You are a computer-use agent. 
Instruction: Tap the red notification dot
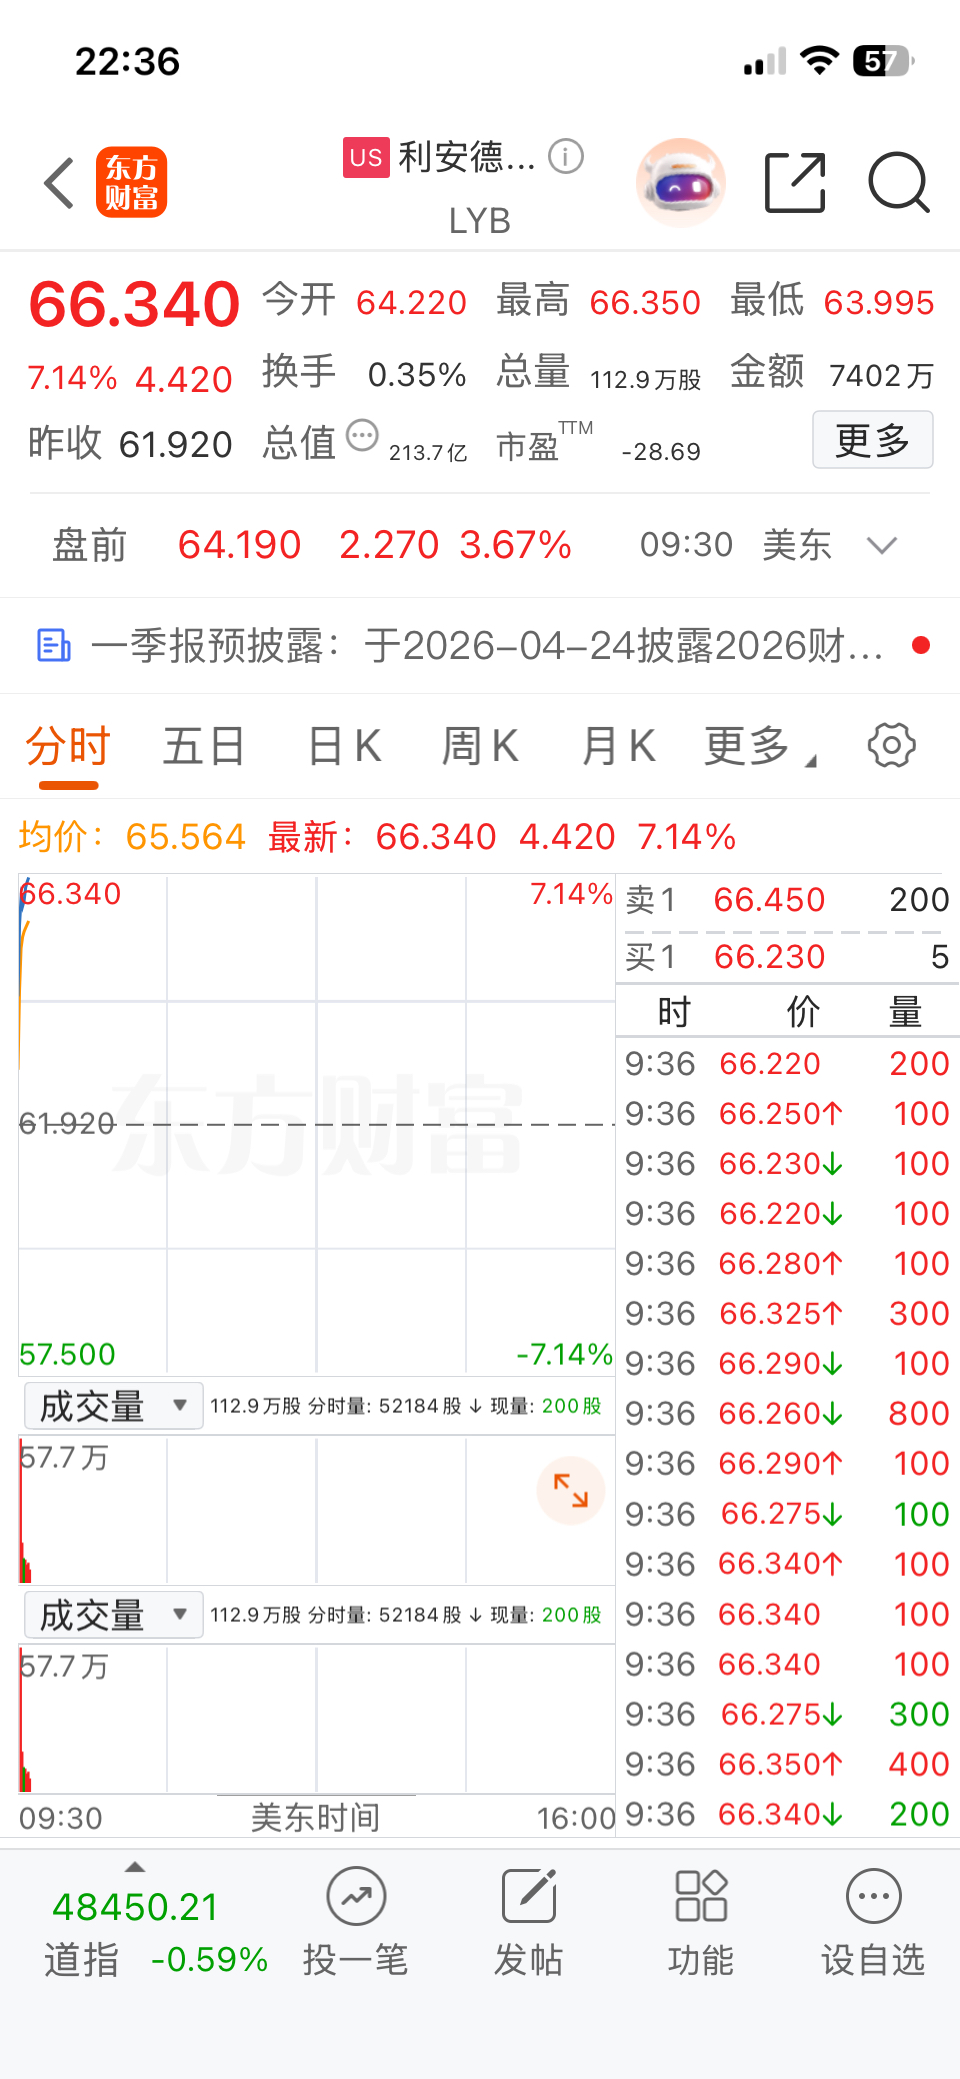click(921, 645)
